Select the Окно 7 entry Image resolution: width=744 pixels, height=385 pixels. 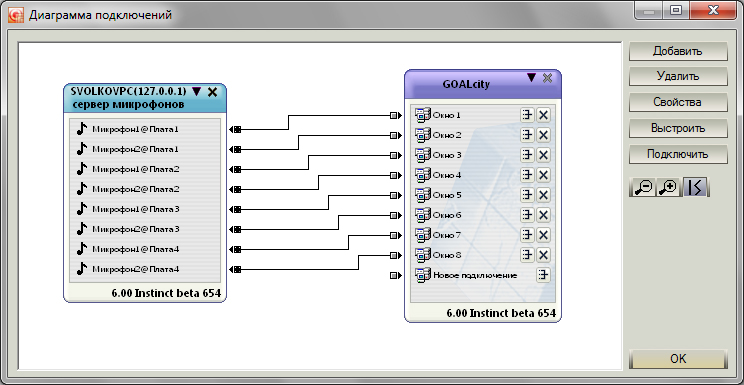tap(483, 235)
